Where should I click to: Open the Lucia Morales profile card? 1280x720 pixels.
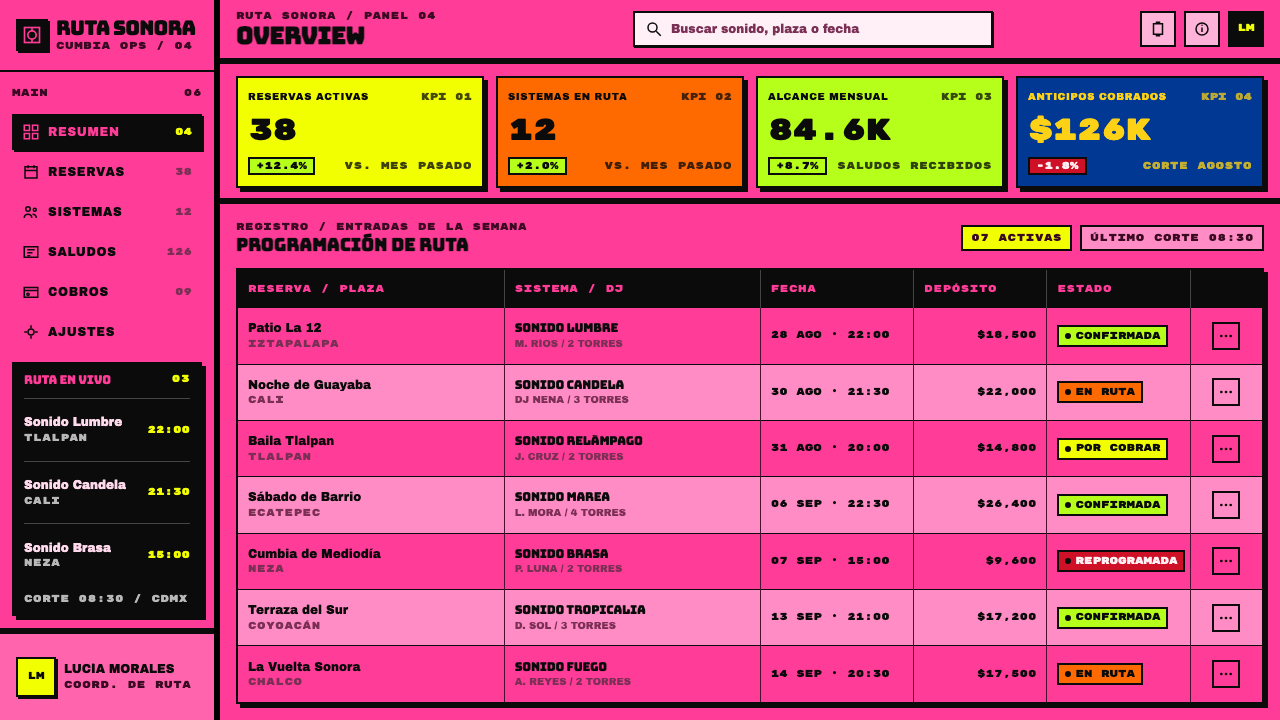(x=107, y=677)
